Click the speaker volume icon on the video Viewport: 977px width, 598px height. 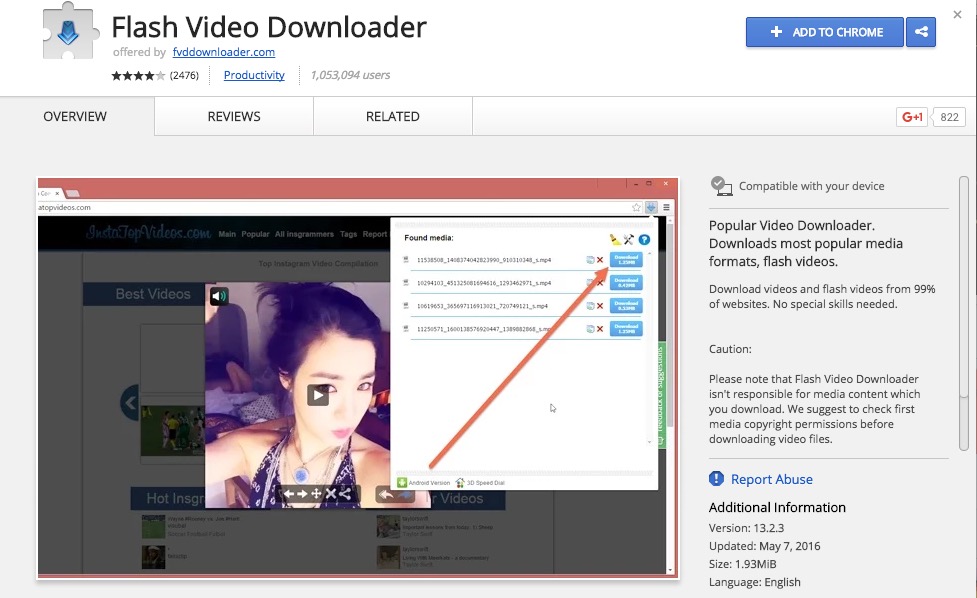coord(218,295)
